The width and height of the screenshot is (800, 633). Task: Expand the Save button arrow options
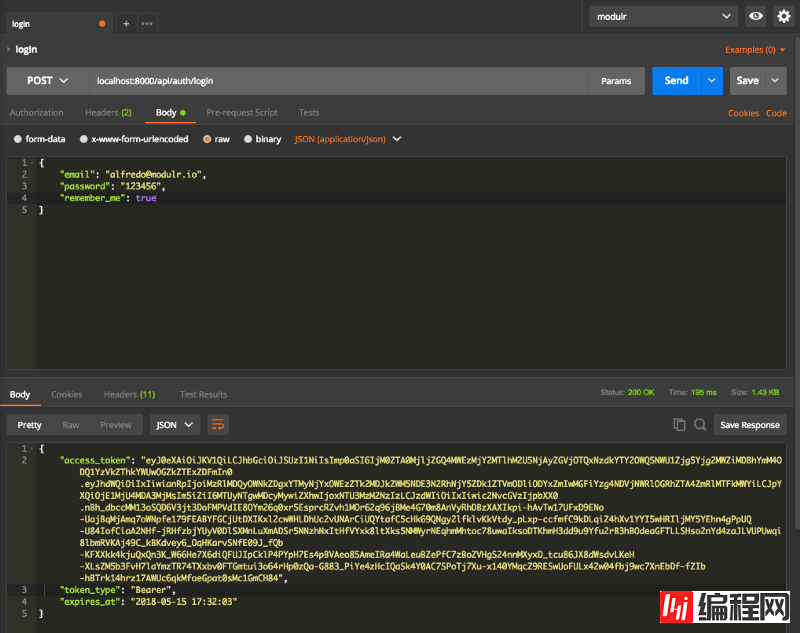775,81
